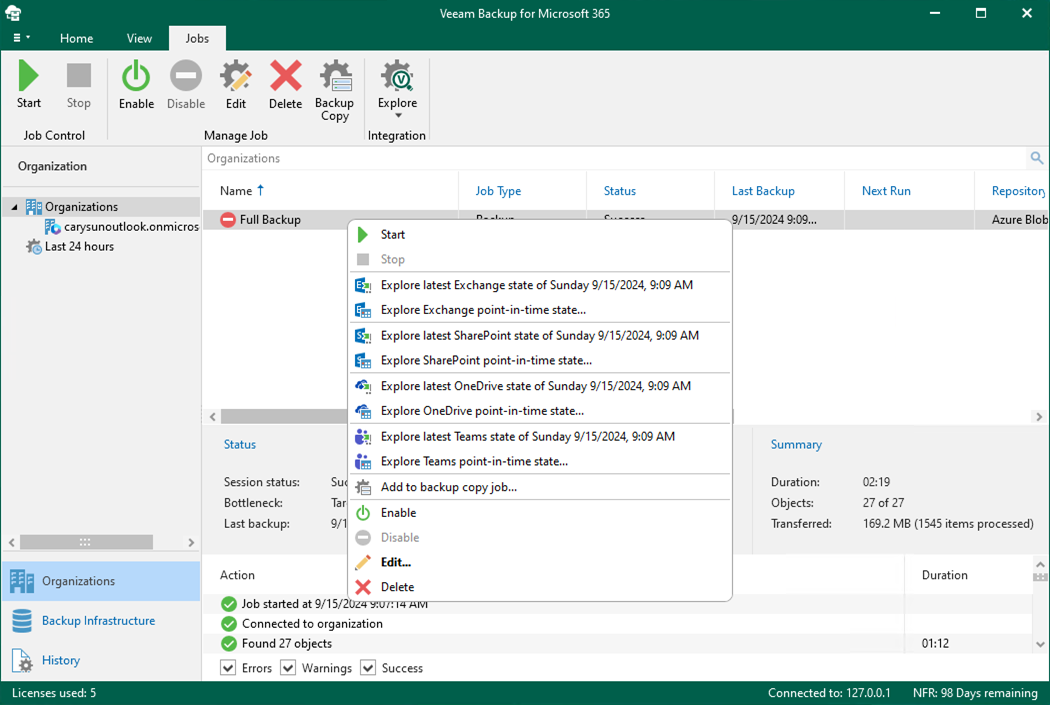Viewport: 1050px width, 705px height.
Task: Click the Stop ribbon button
Action: 78,84
